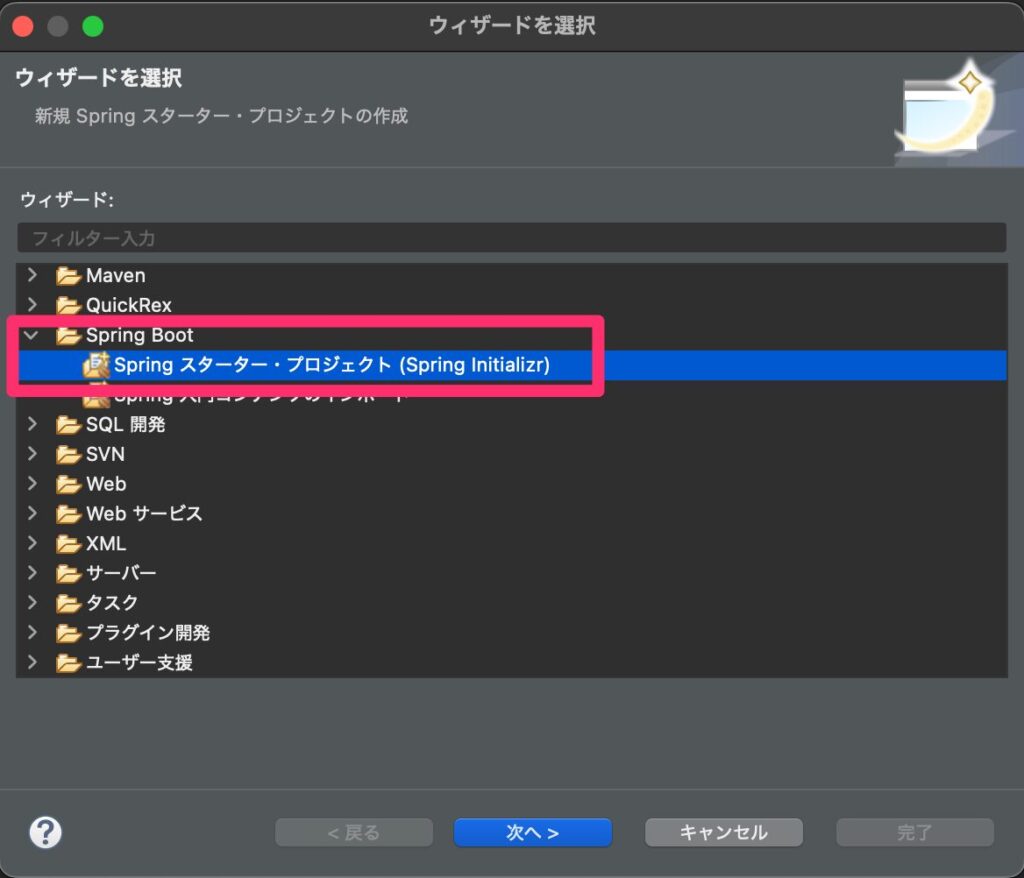Select the サーバー tree label
1024x878 pixels.
[121, 574]
